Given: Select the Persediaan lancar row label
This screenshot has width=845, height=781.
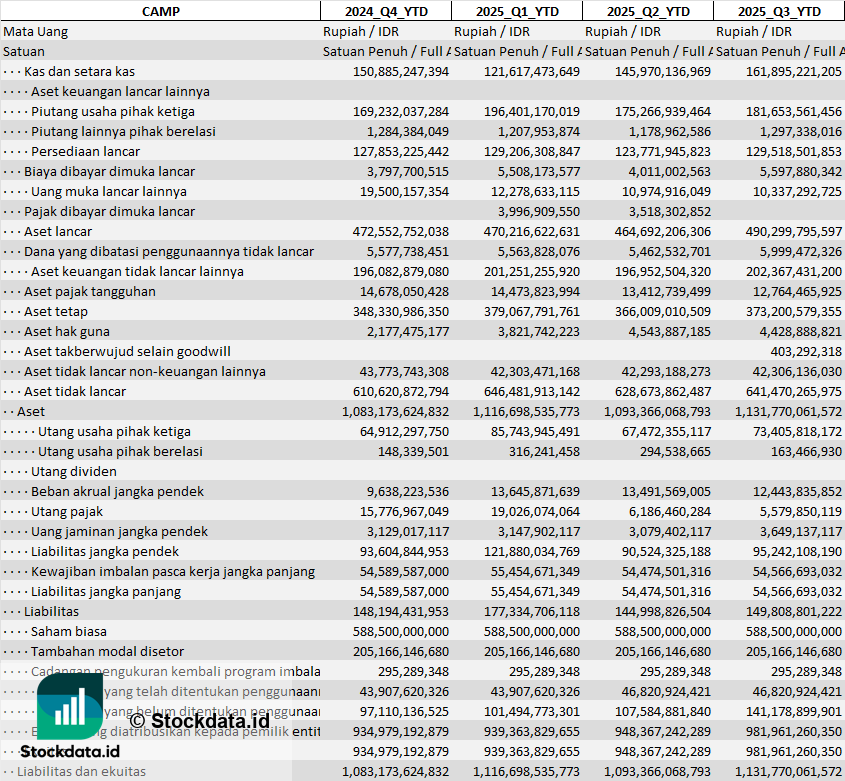Looking at the screenshot, I should point(85,151).
